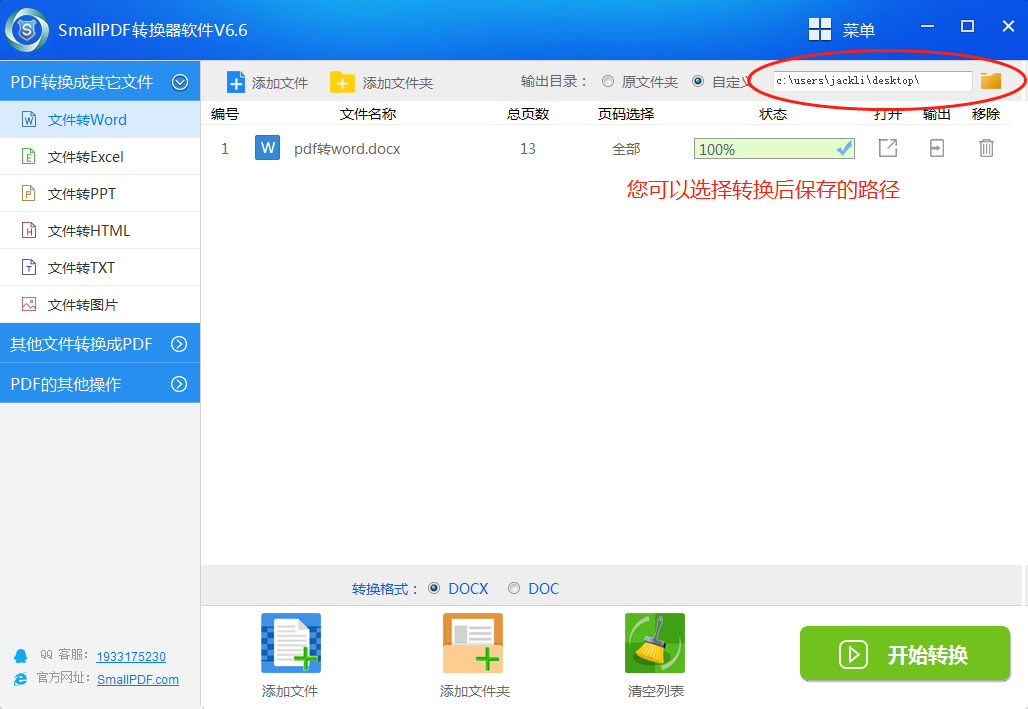1028x709 pixels.
Task: Select the 自定义 output radio button
Action: point(698,81)
